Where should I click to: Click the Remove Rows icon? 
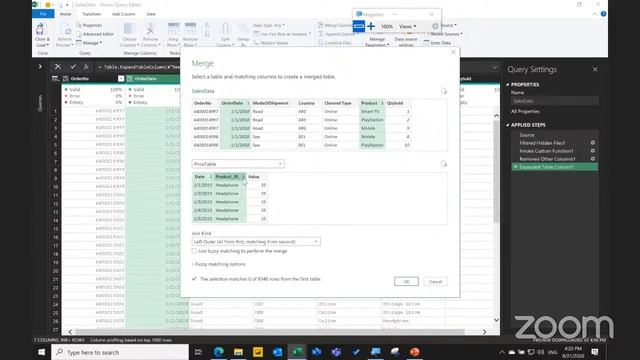tap(190, 29)
